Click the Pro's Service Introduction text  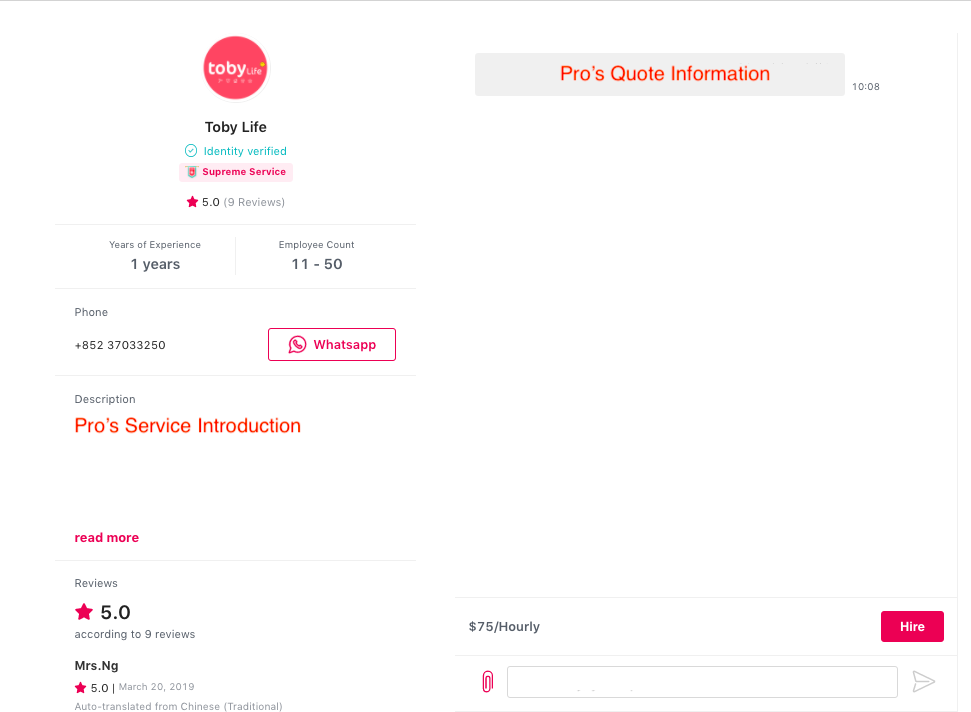[188, 425]
